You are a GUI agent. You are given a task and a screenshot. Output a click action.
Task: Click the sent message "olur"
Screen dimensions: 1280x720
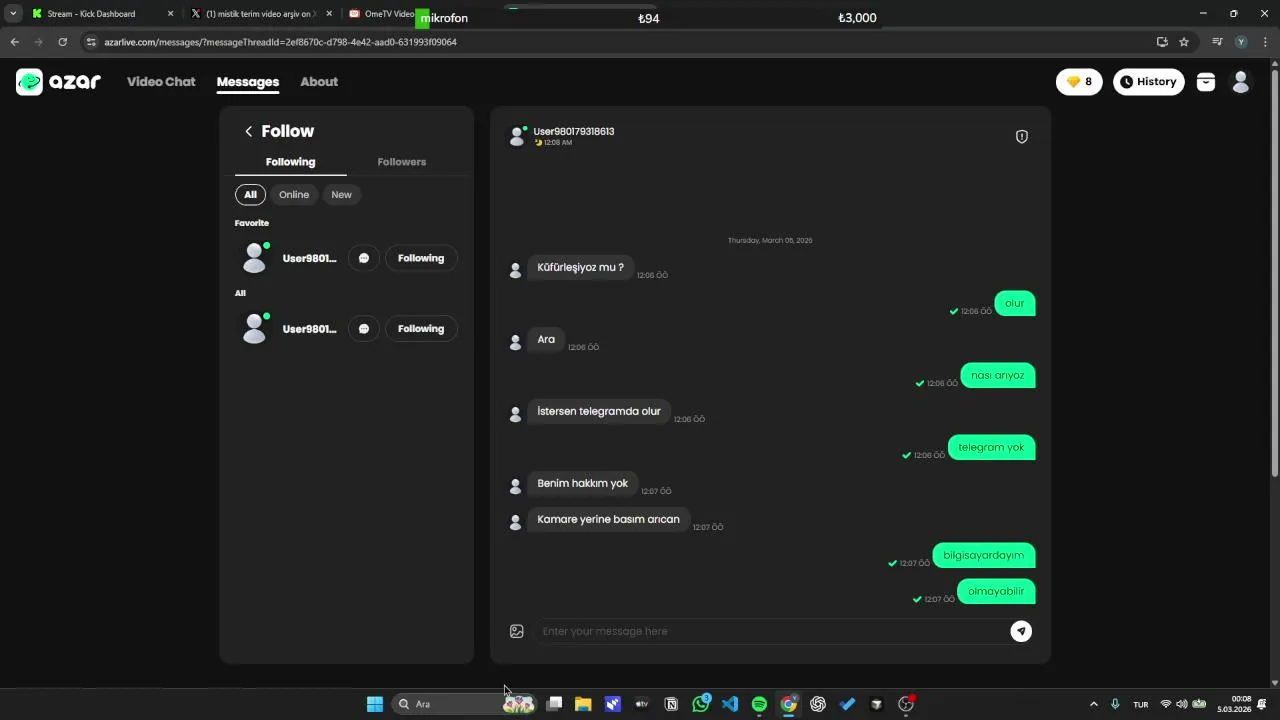(x=1015, y=303)
